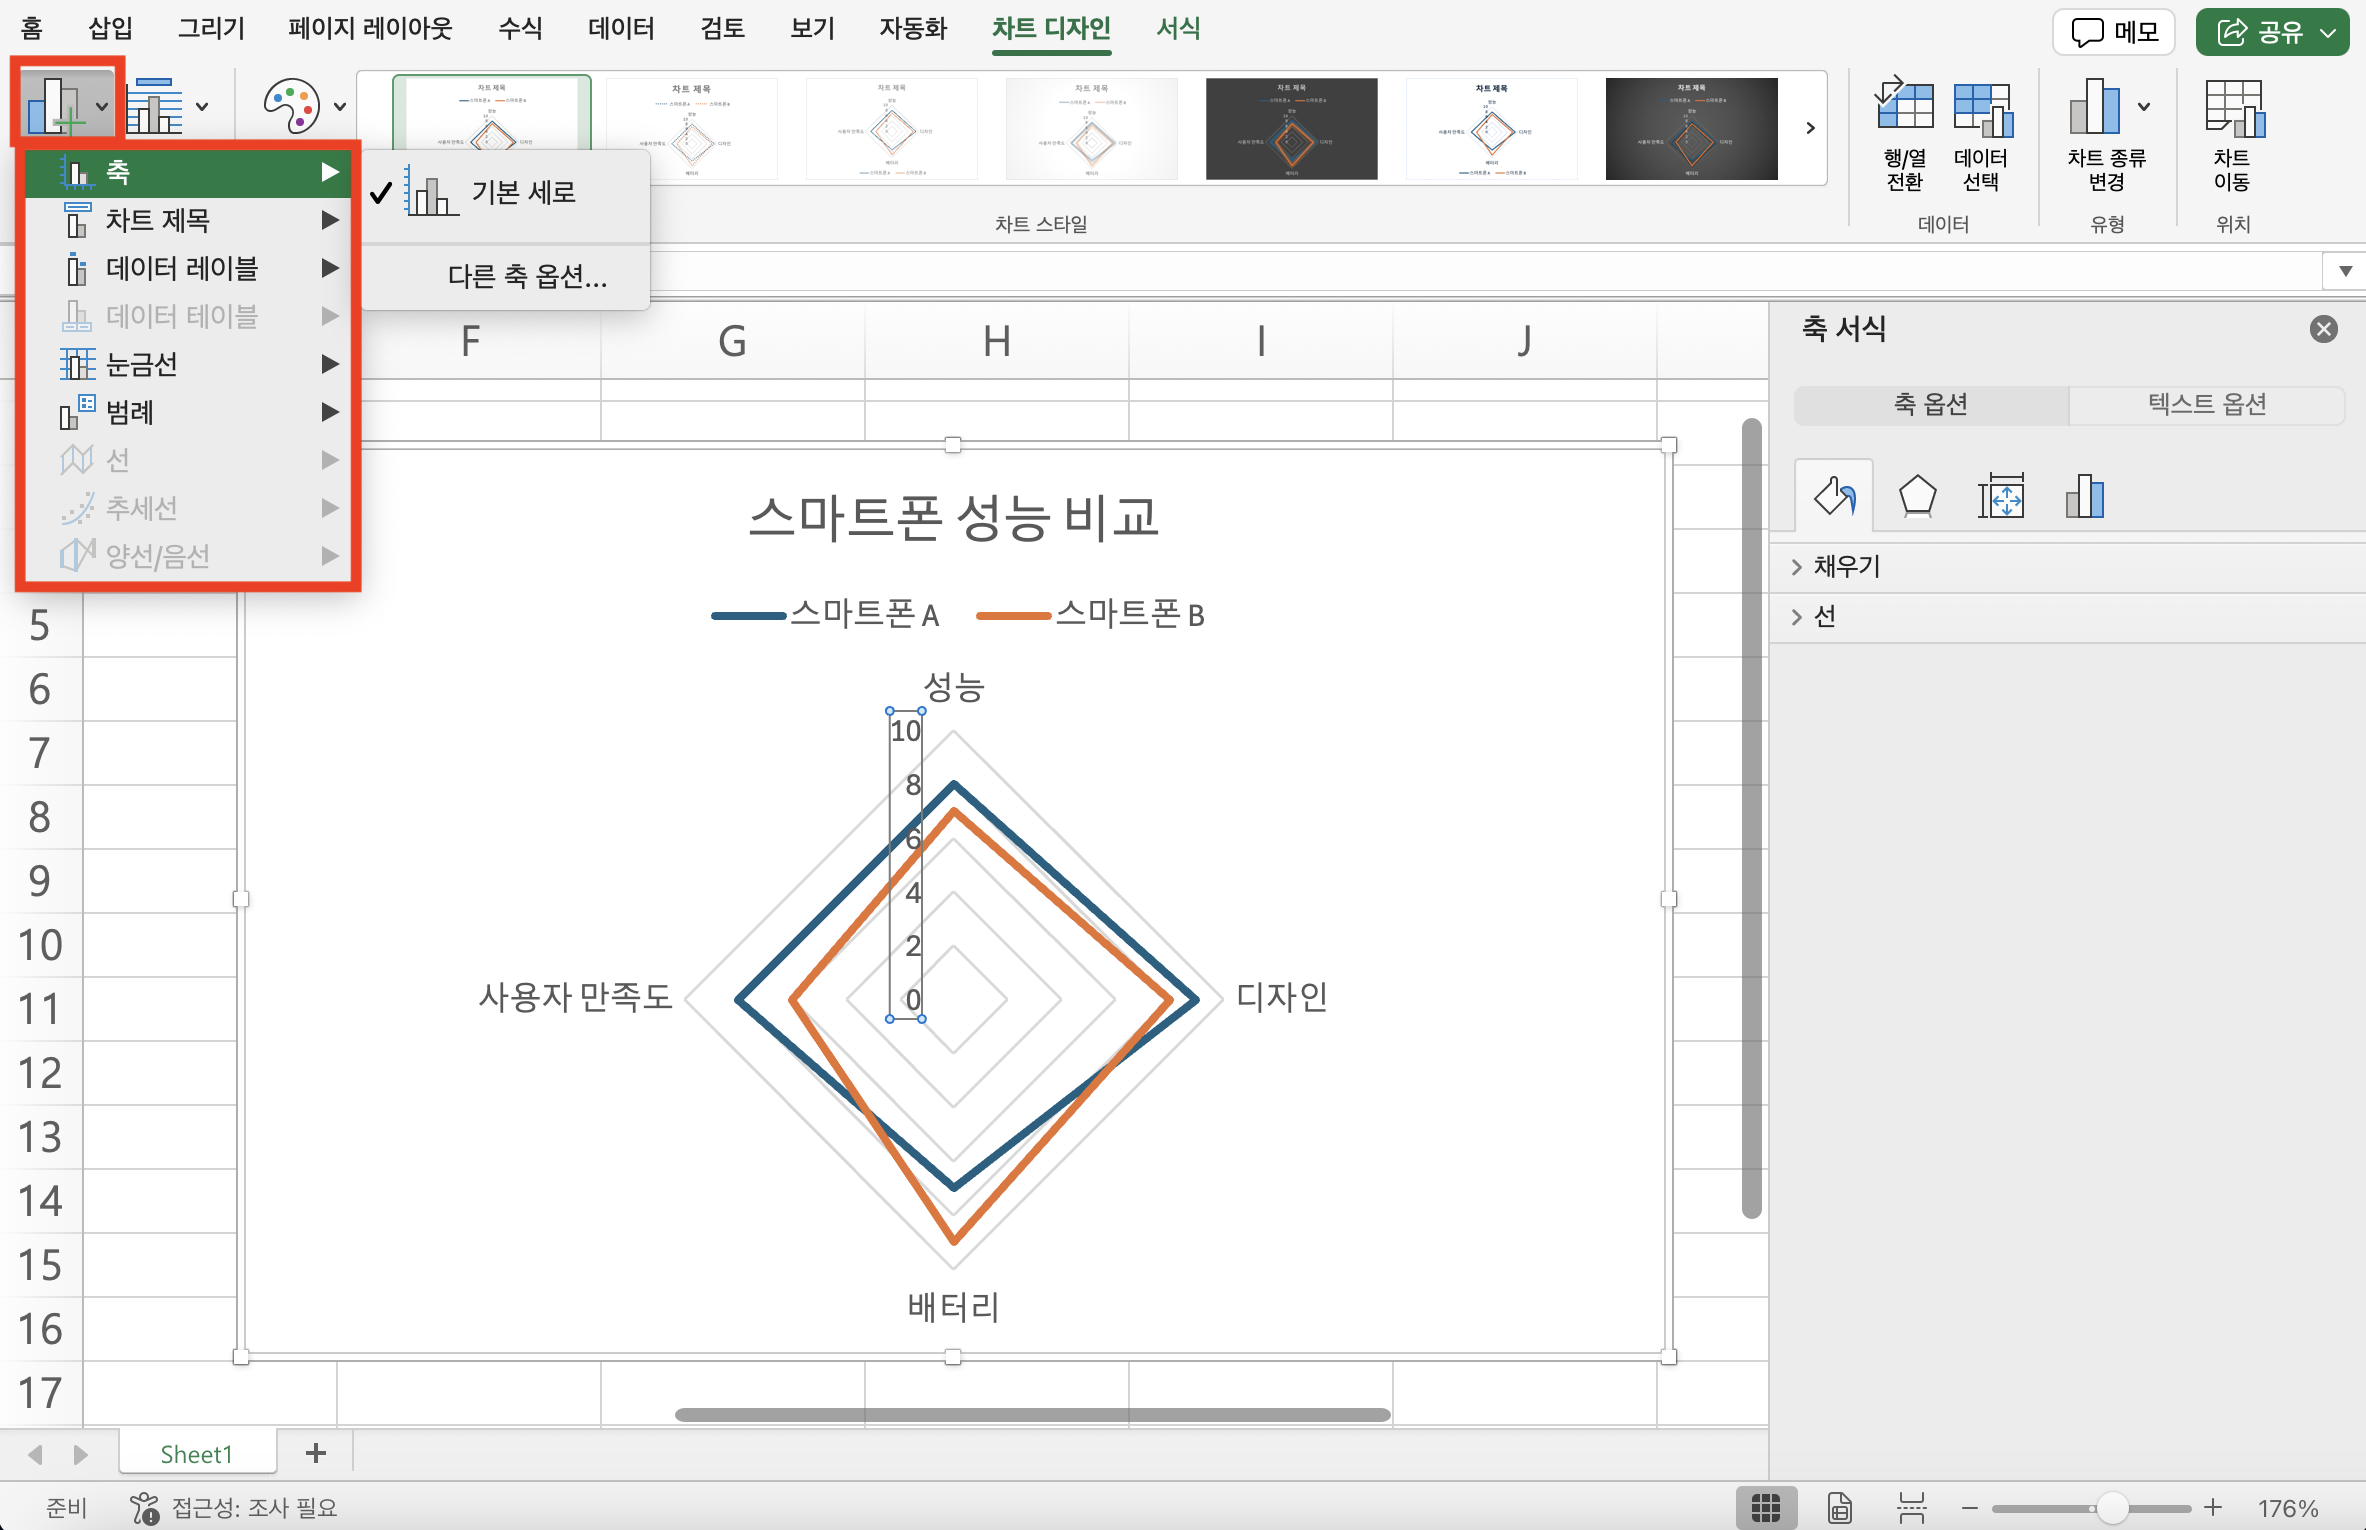Screen dimensions: 2366x1530
Task: Switch to Page Break Preview icon
Action: pos(1912,1508)
